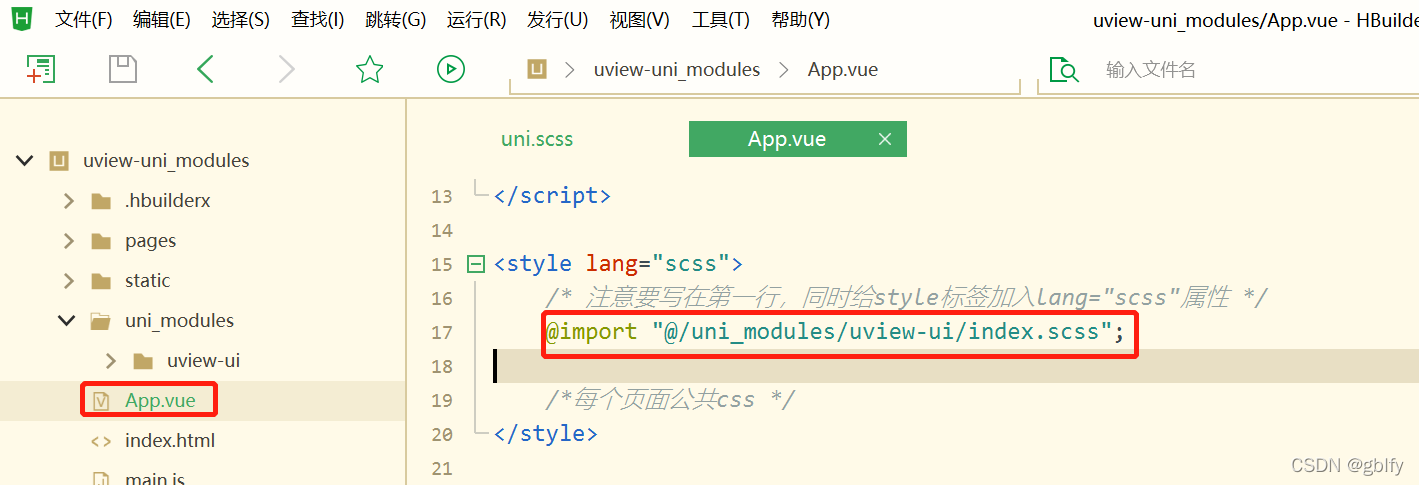The height and width of the screenshot is (485, 1419).
Task: Click the Save file toolbar icon
Action: (x=122, y=69)
